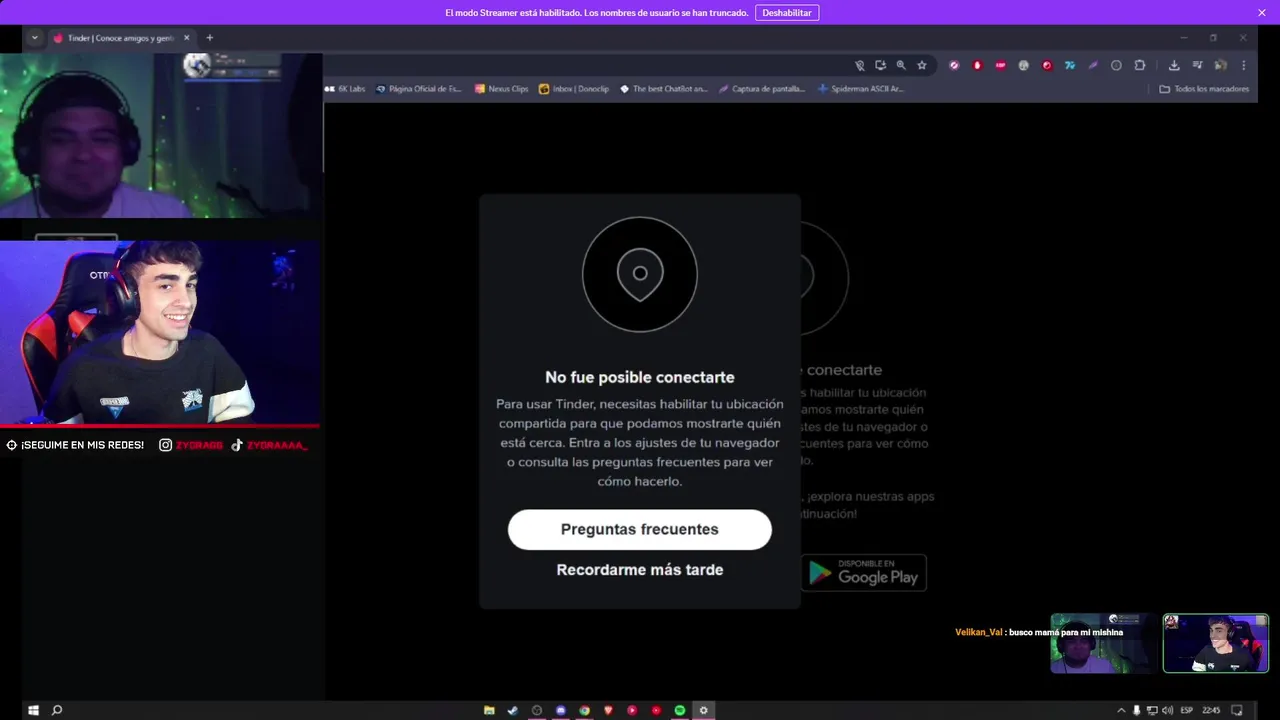Screen dimensions: 1280x720
Task: Open a new browser tab
Action: click(x=209, y=38)
